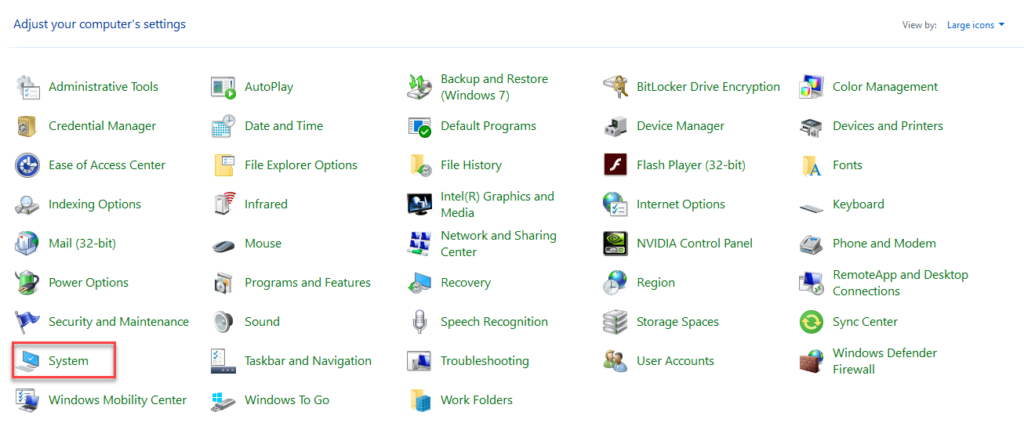Click the Color Management icon

click(x=812, y=87)
